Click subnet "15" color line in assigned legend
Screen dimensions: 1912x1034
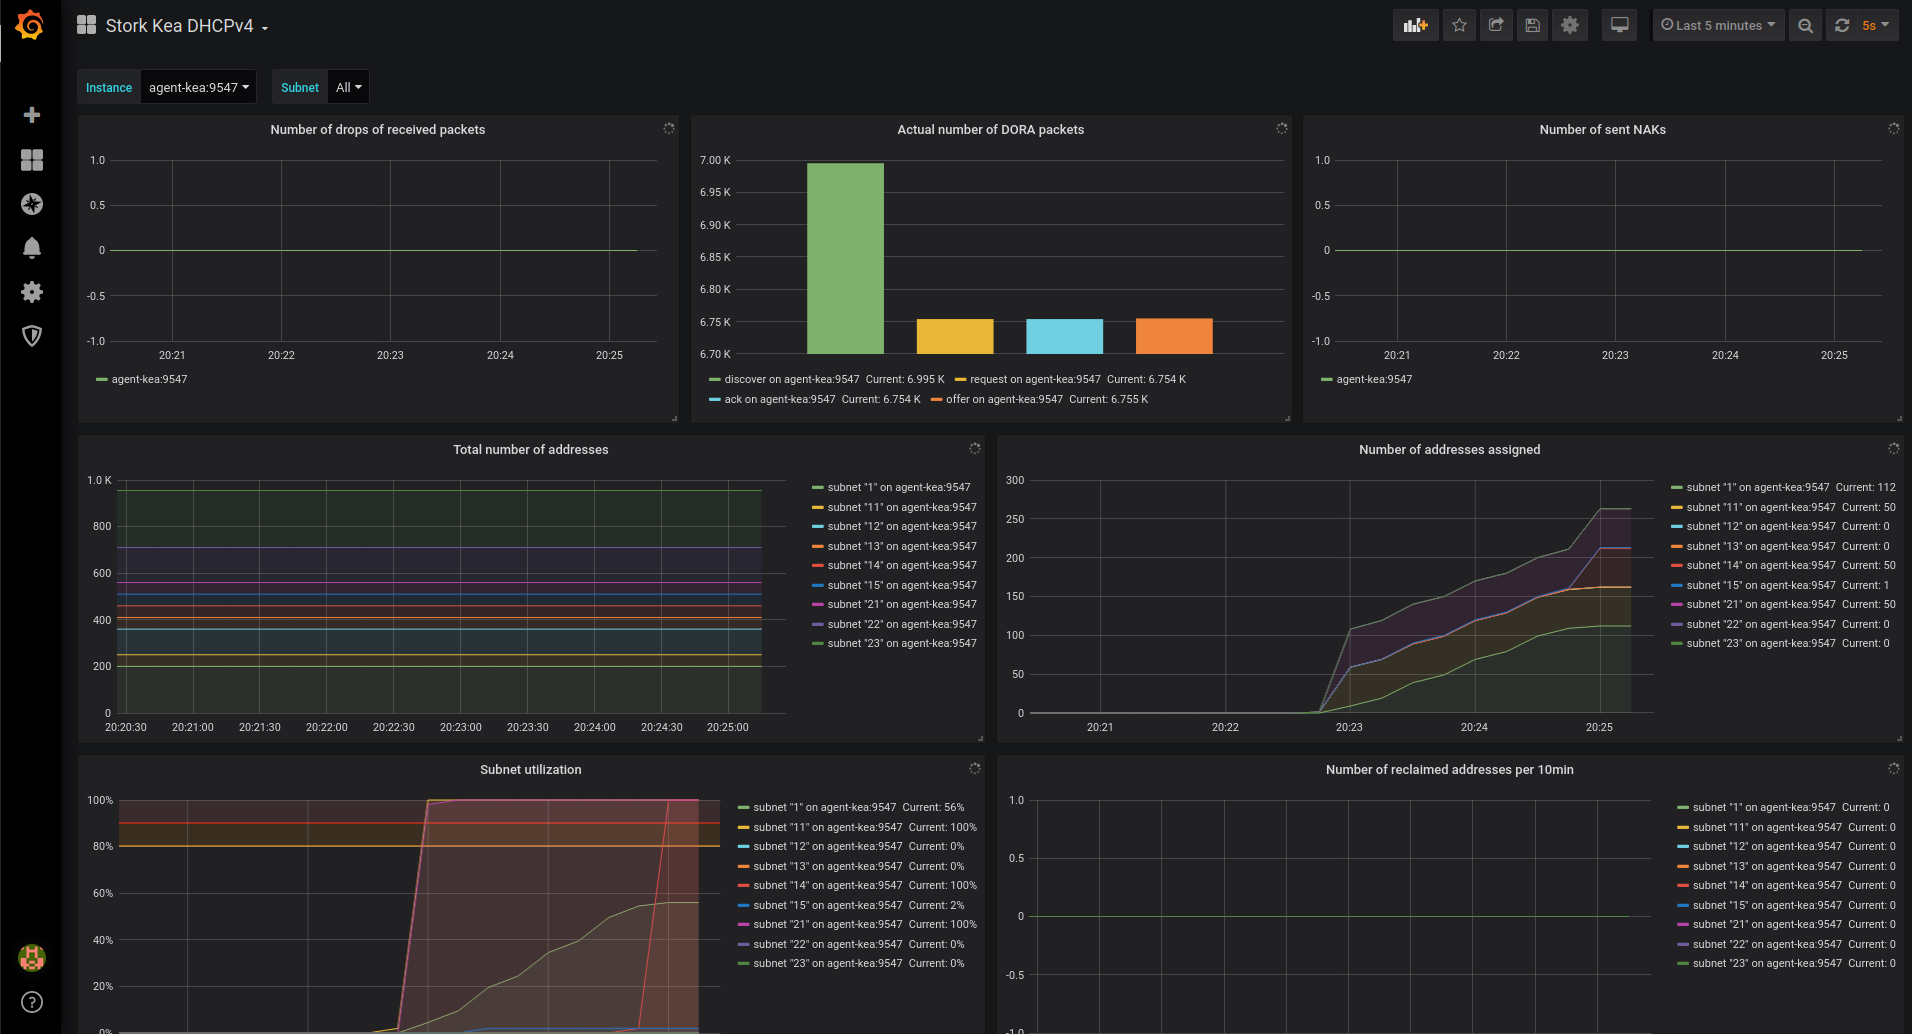pos(1677,586)
